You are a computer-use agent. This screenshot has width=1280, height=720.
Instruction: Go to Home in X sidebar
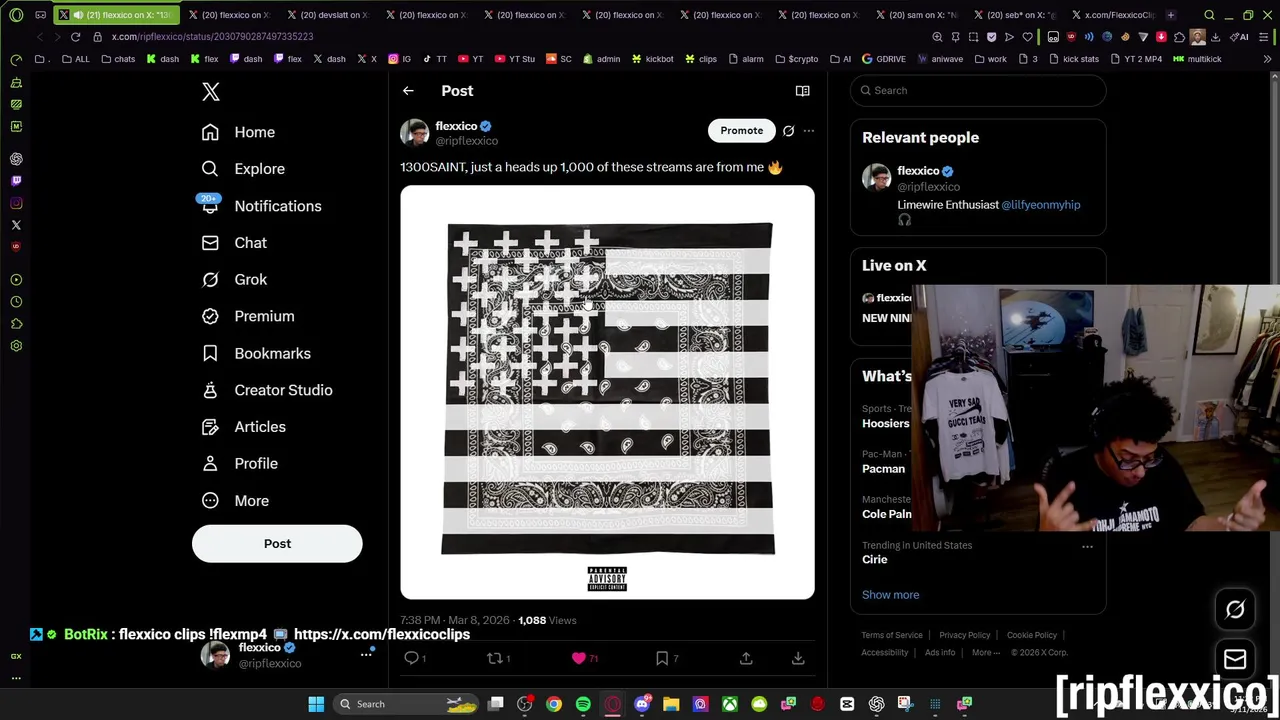point(238,132)
